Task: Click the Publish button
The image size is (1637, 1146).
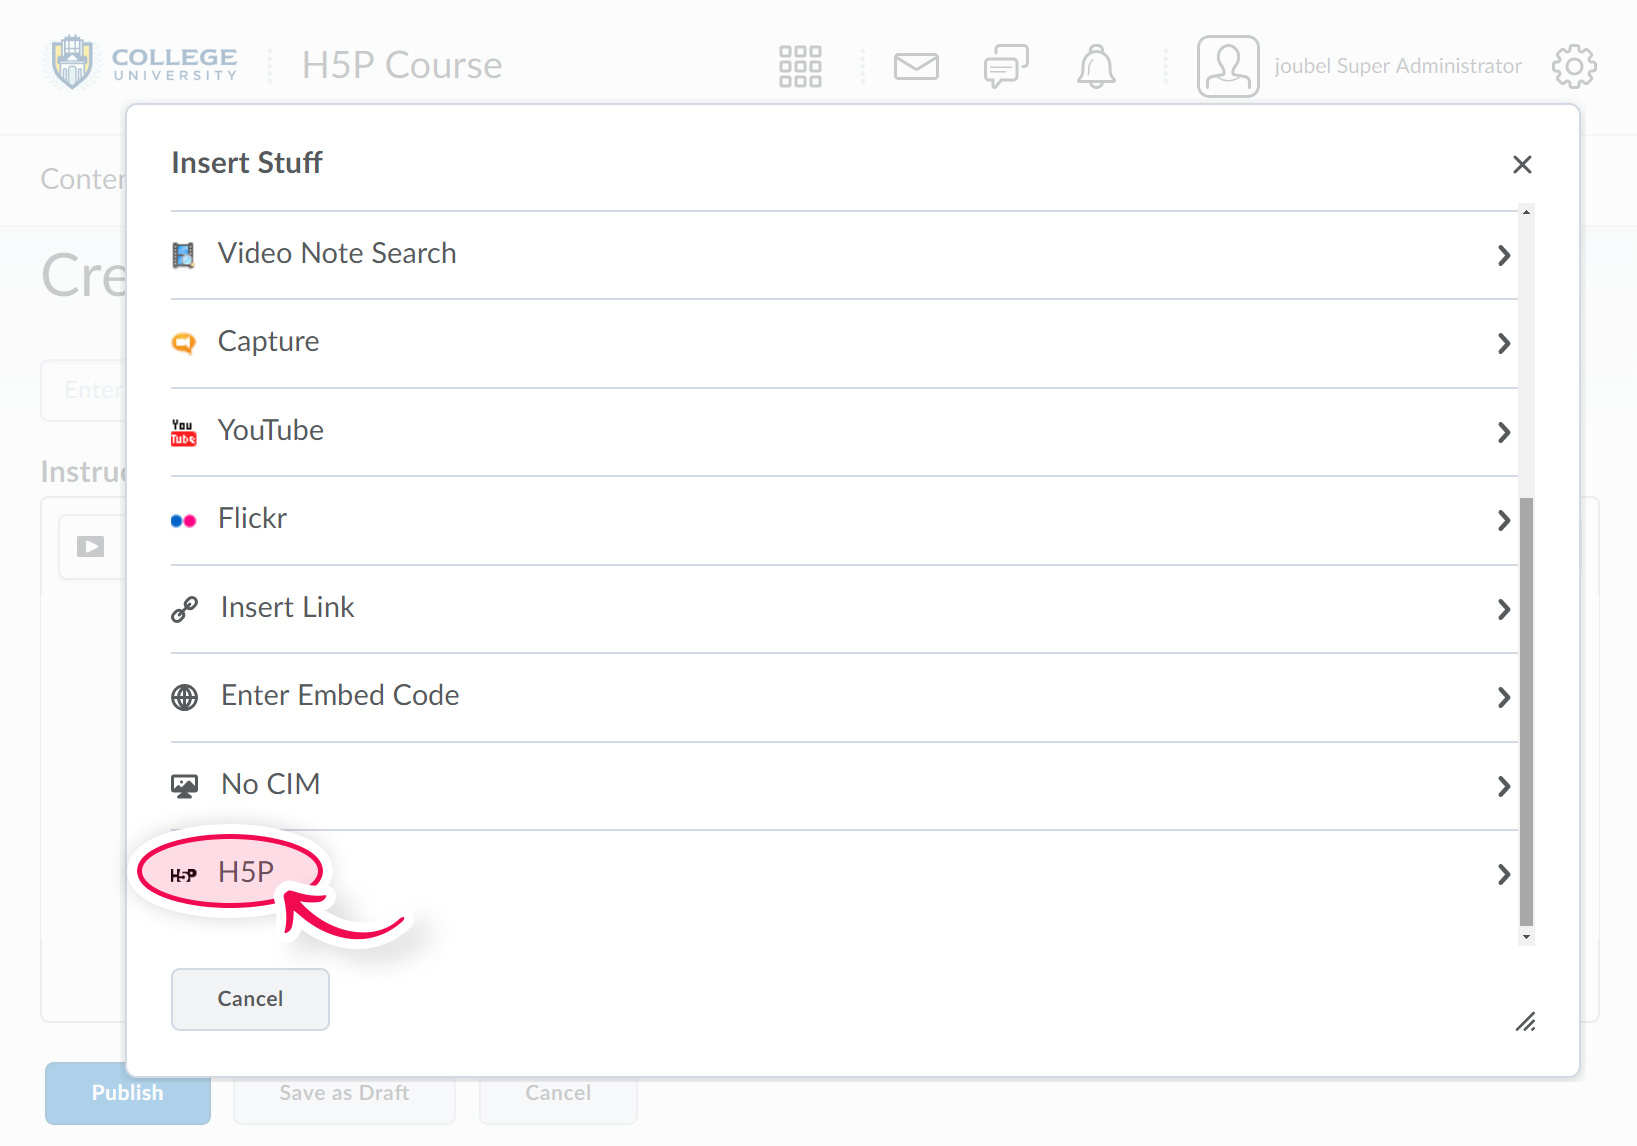Action: pyautogui.click(x=127, y=1093)
